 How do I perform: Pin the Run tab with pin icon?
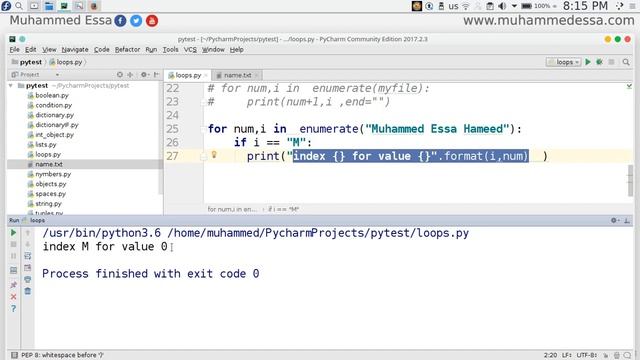point(13,284)
